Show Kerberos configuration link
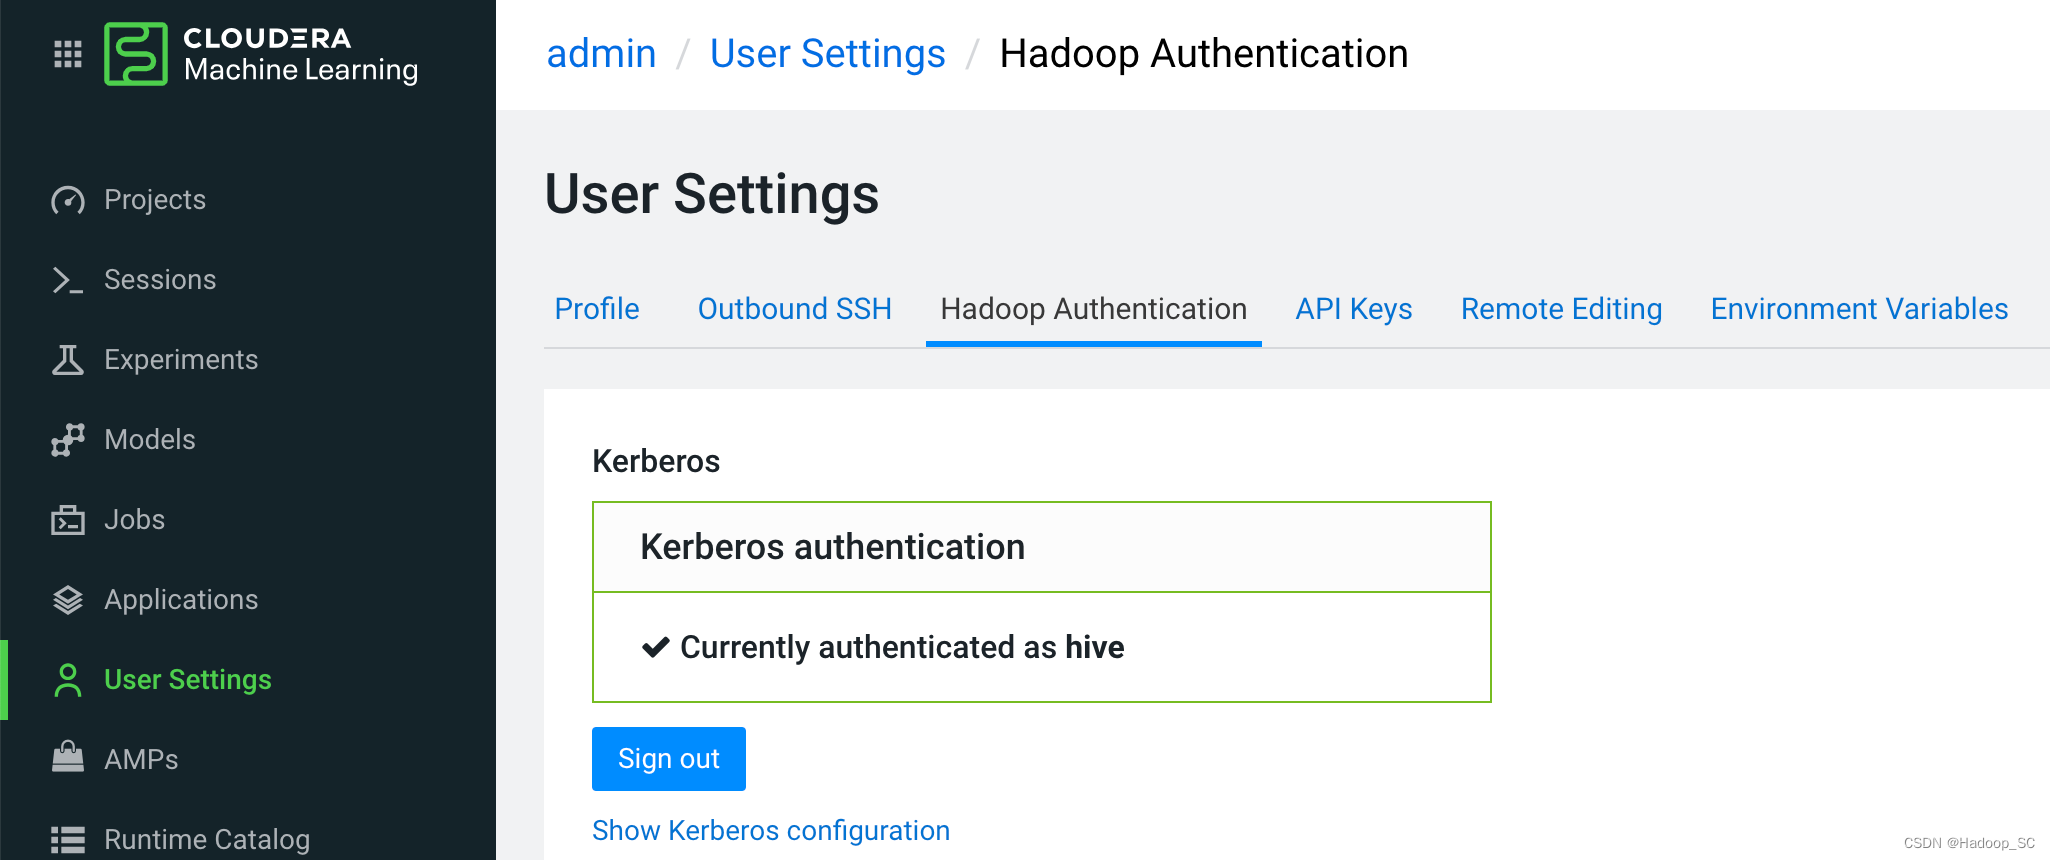2050x860 pixels. pos(771,831)
